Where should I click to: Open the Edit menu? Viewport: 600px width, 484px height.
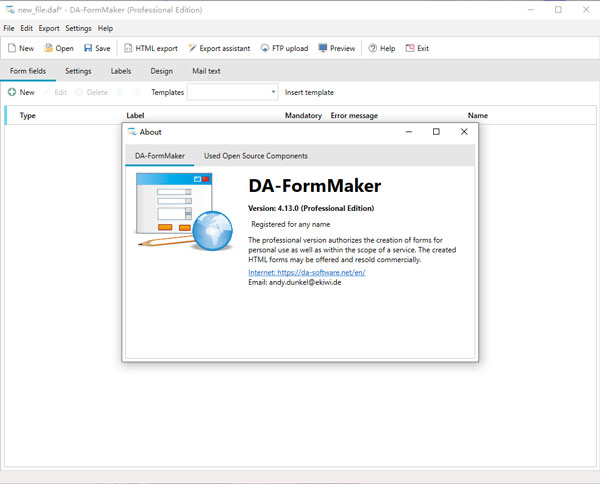pos(26,28)
